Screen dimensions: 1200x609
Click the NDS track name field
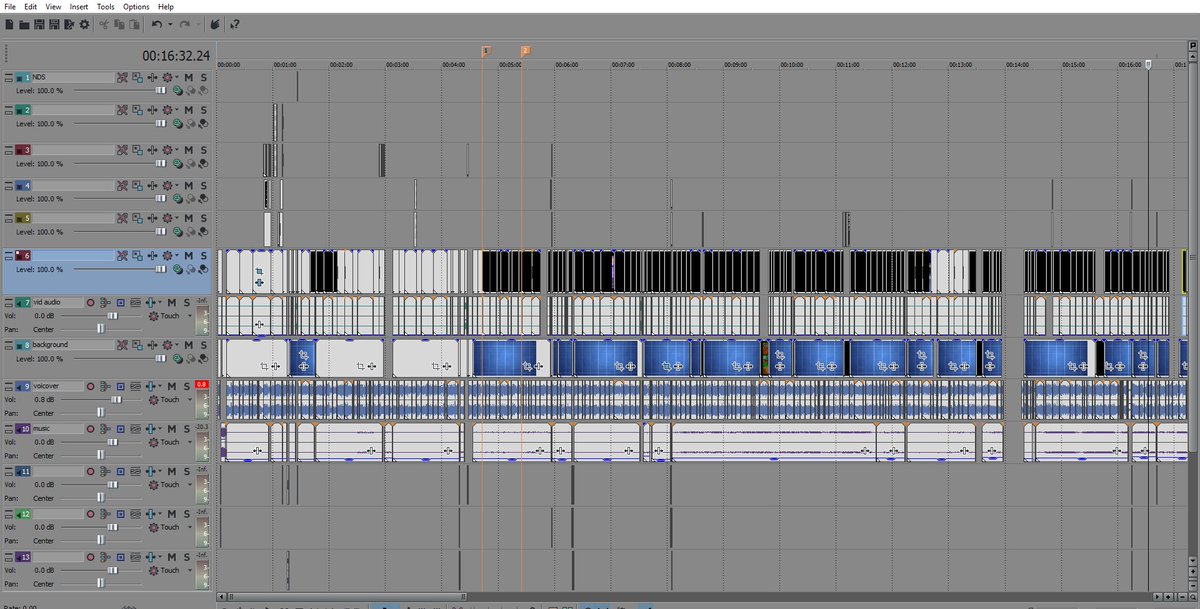point(73,77)
